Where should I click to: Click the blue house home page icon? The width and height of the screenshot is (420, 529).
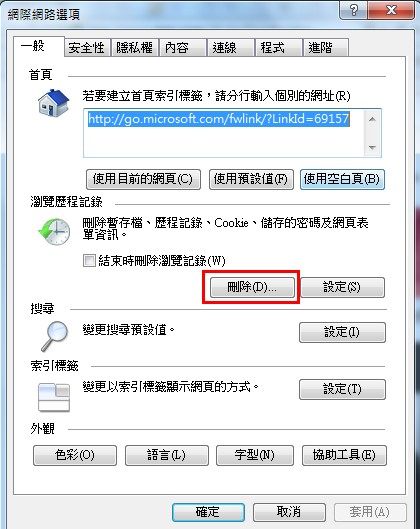(x=53, y=103)
